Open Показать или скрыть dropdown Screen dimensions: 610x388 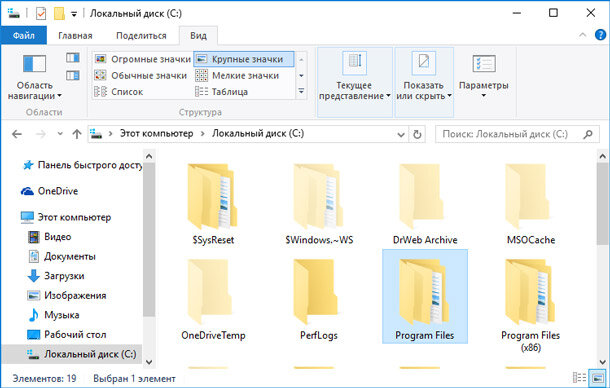tap(424, 82)
